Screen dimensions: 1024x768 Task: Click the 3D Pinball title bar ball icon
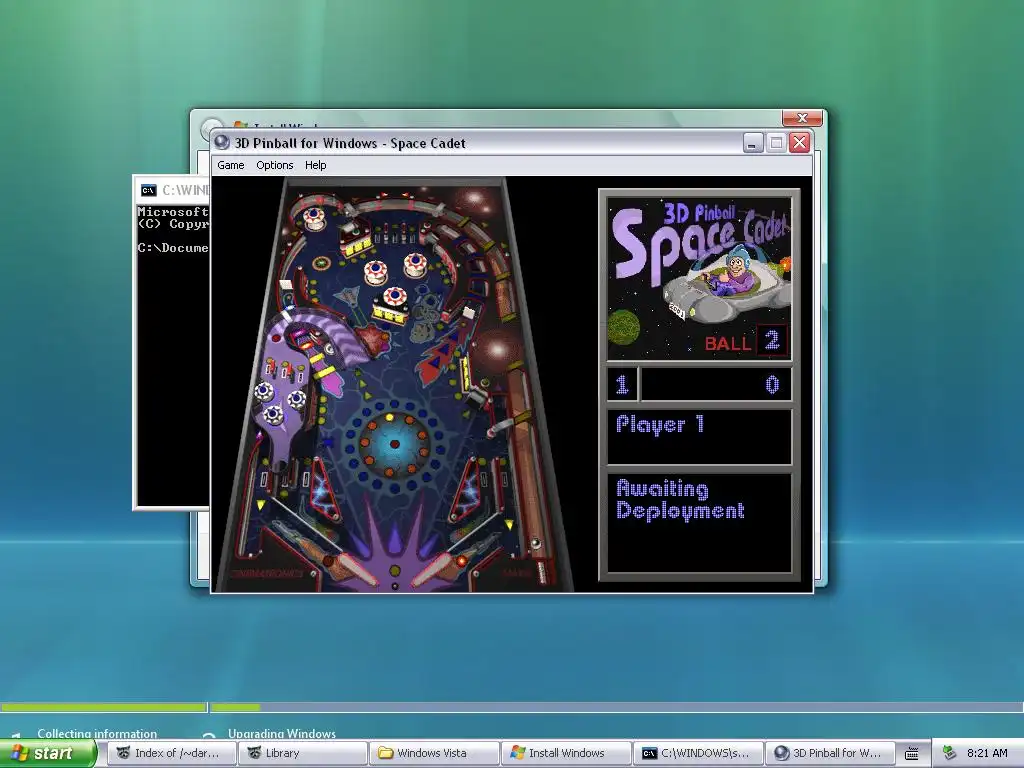(222, 142)
